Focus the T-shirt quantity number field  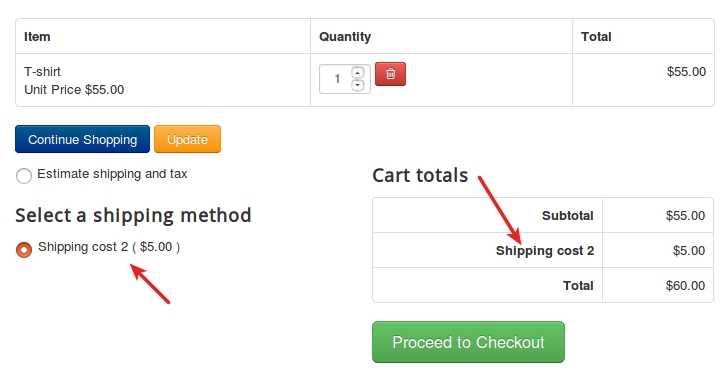click(337, 79)
